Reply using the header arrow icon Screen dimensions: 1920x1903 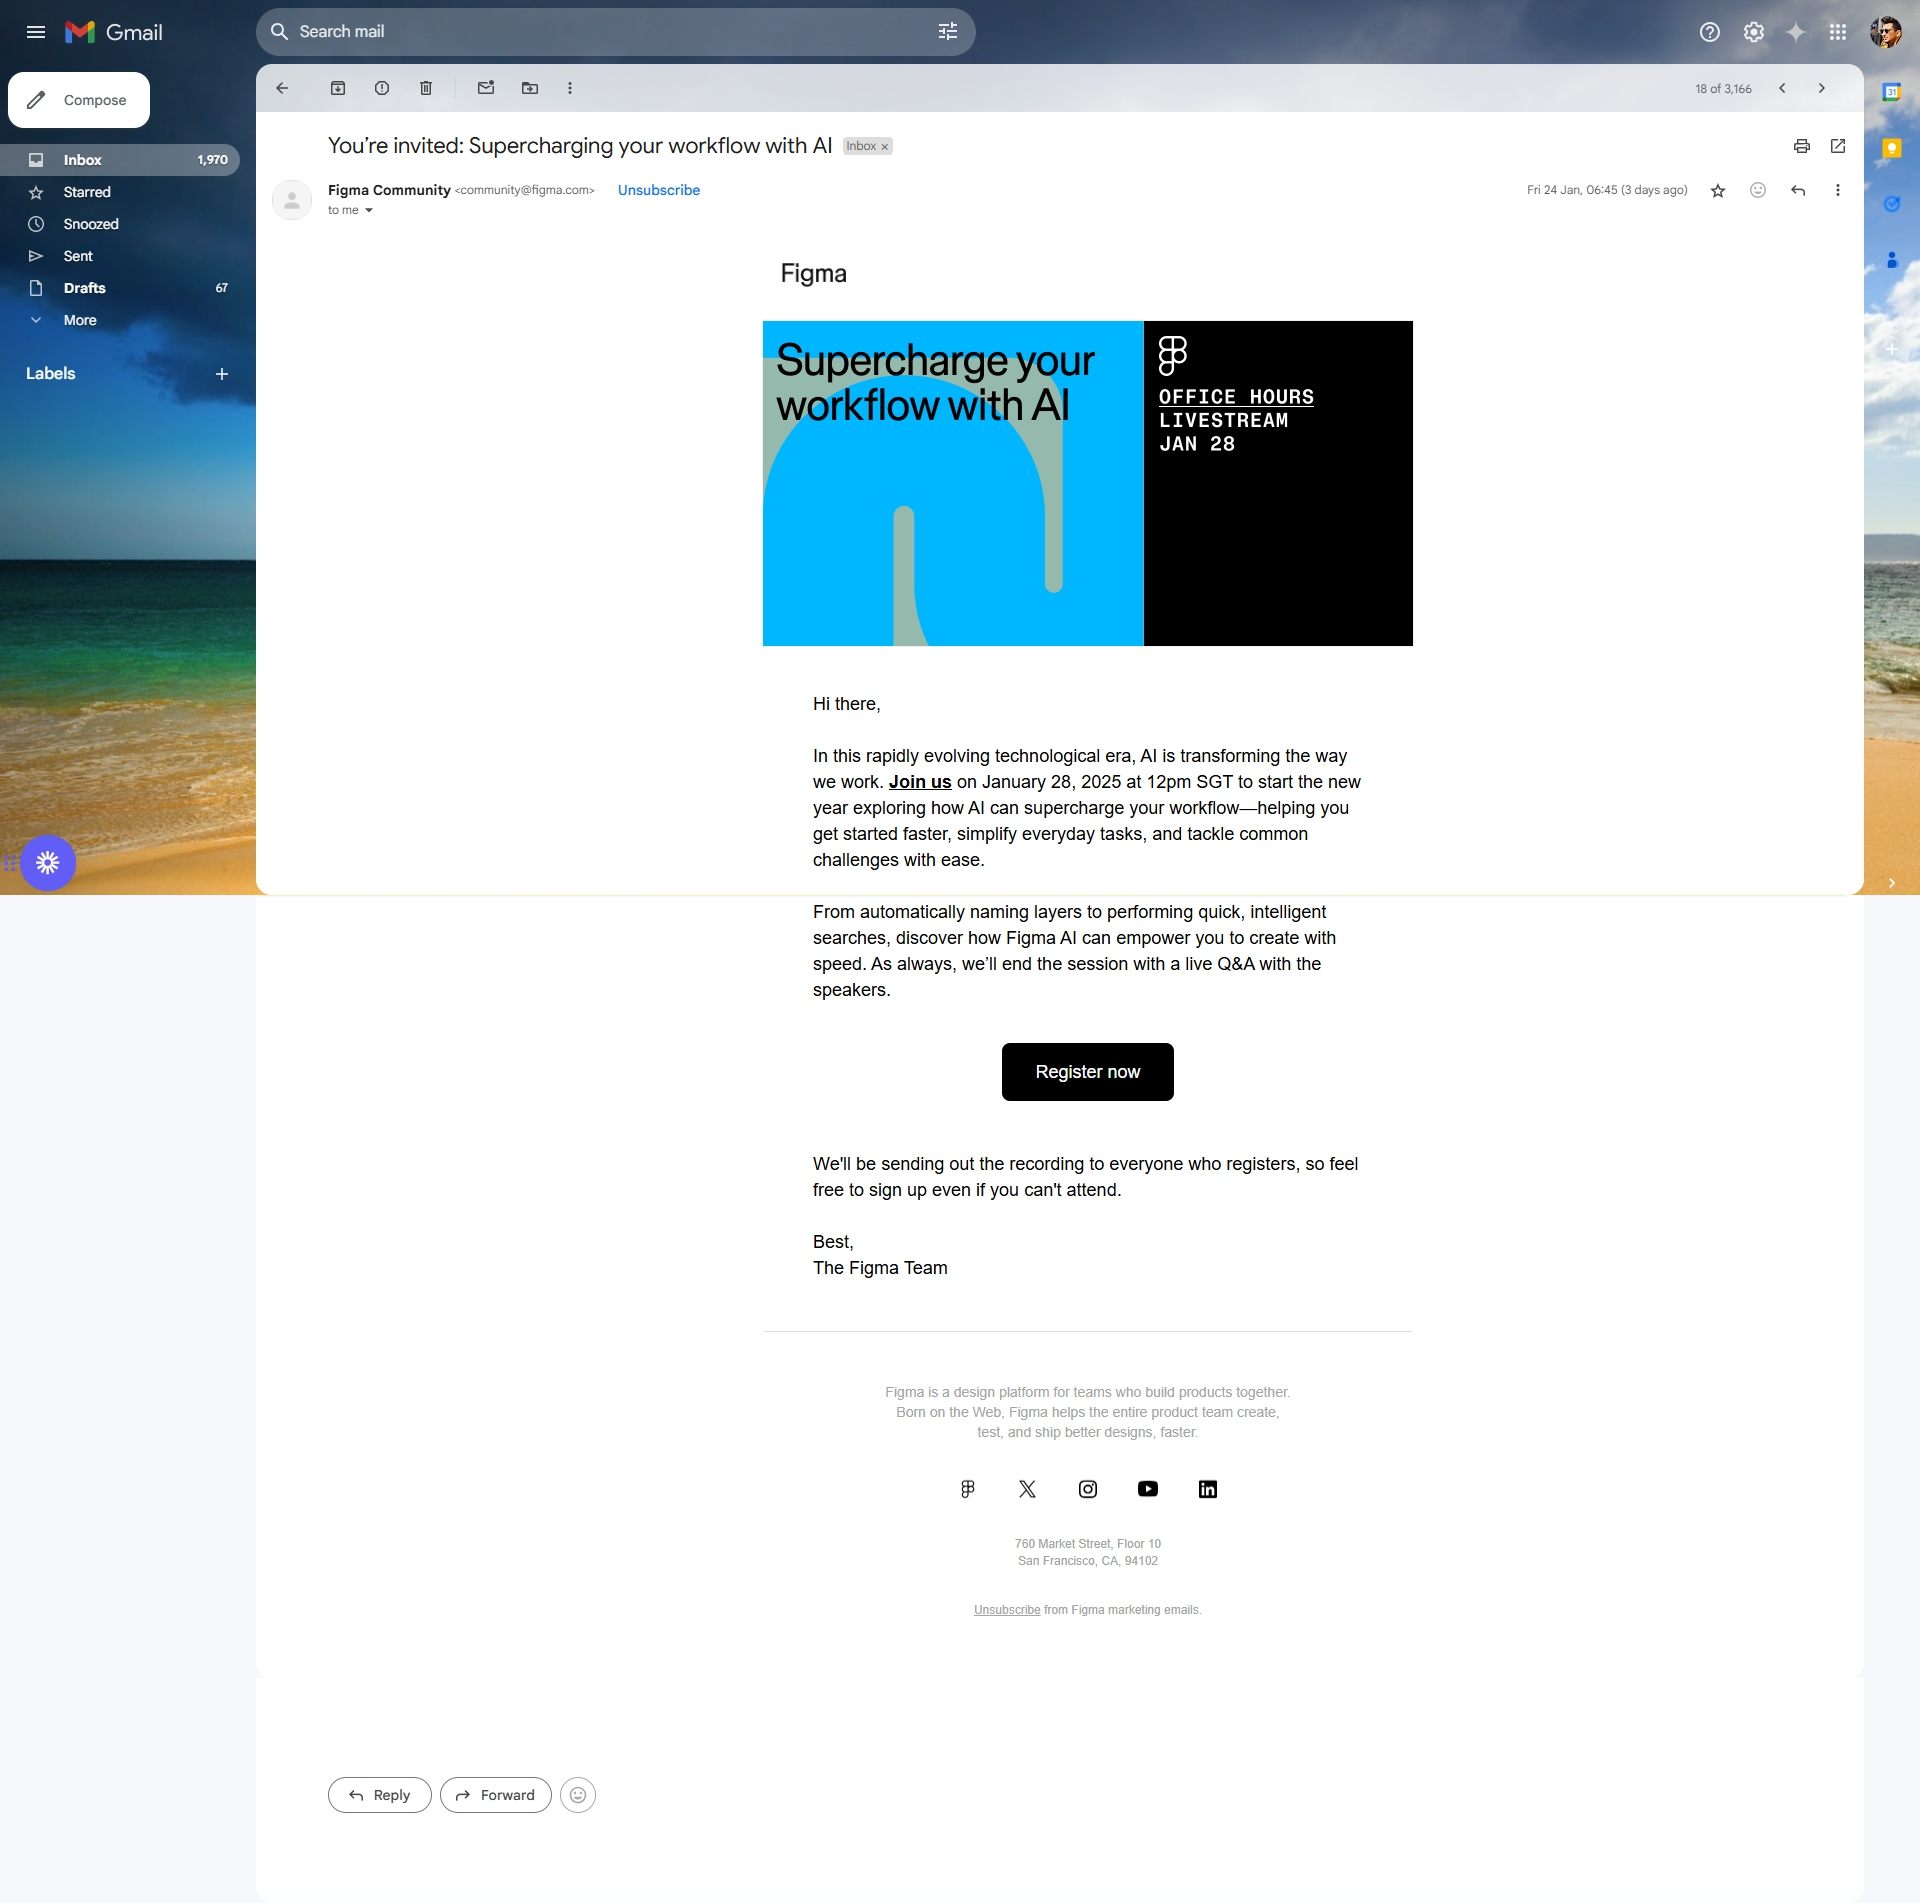point(1798,190)
